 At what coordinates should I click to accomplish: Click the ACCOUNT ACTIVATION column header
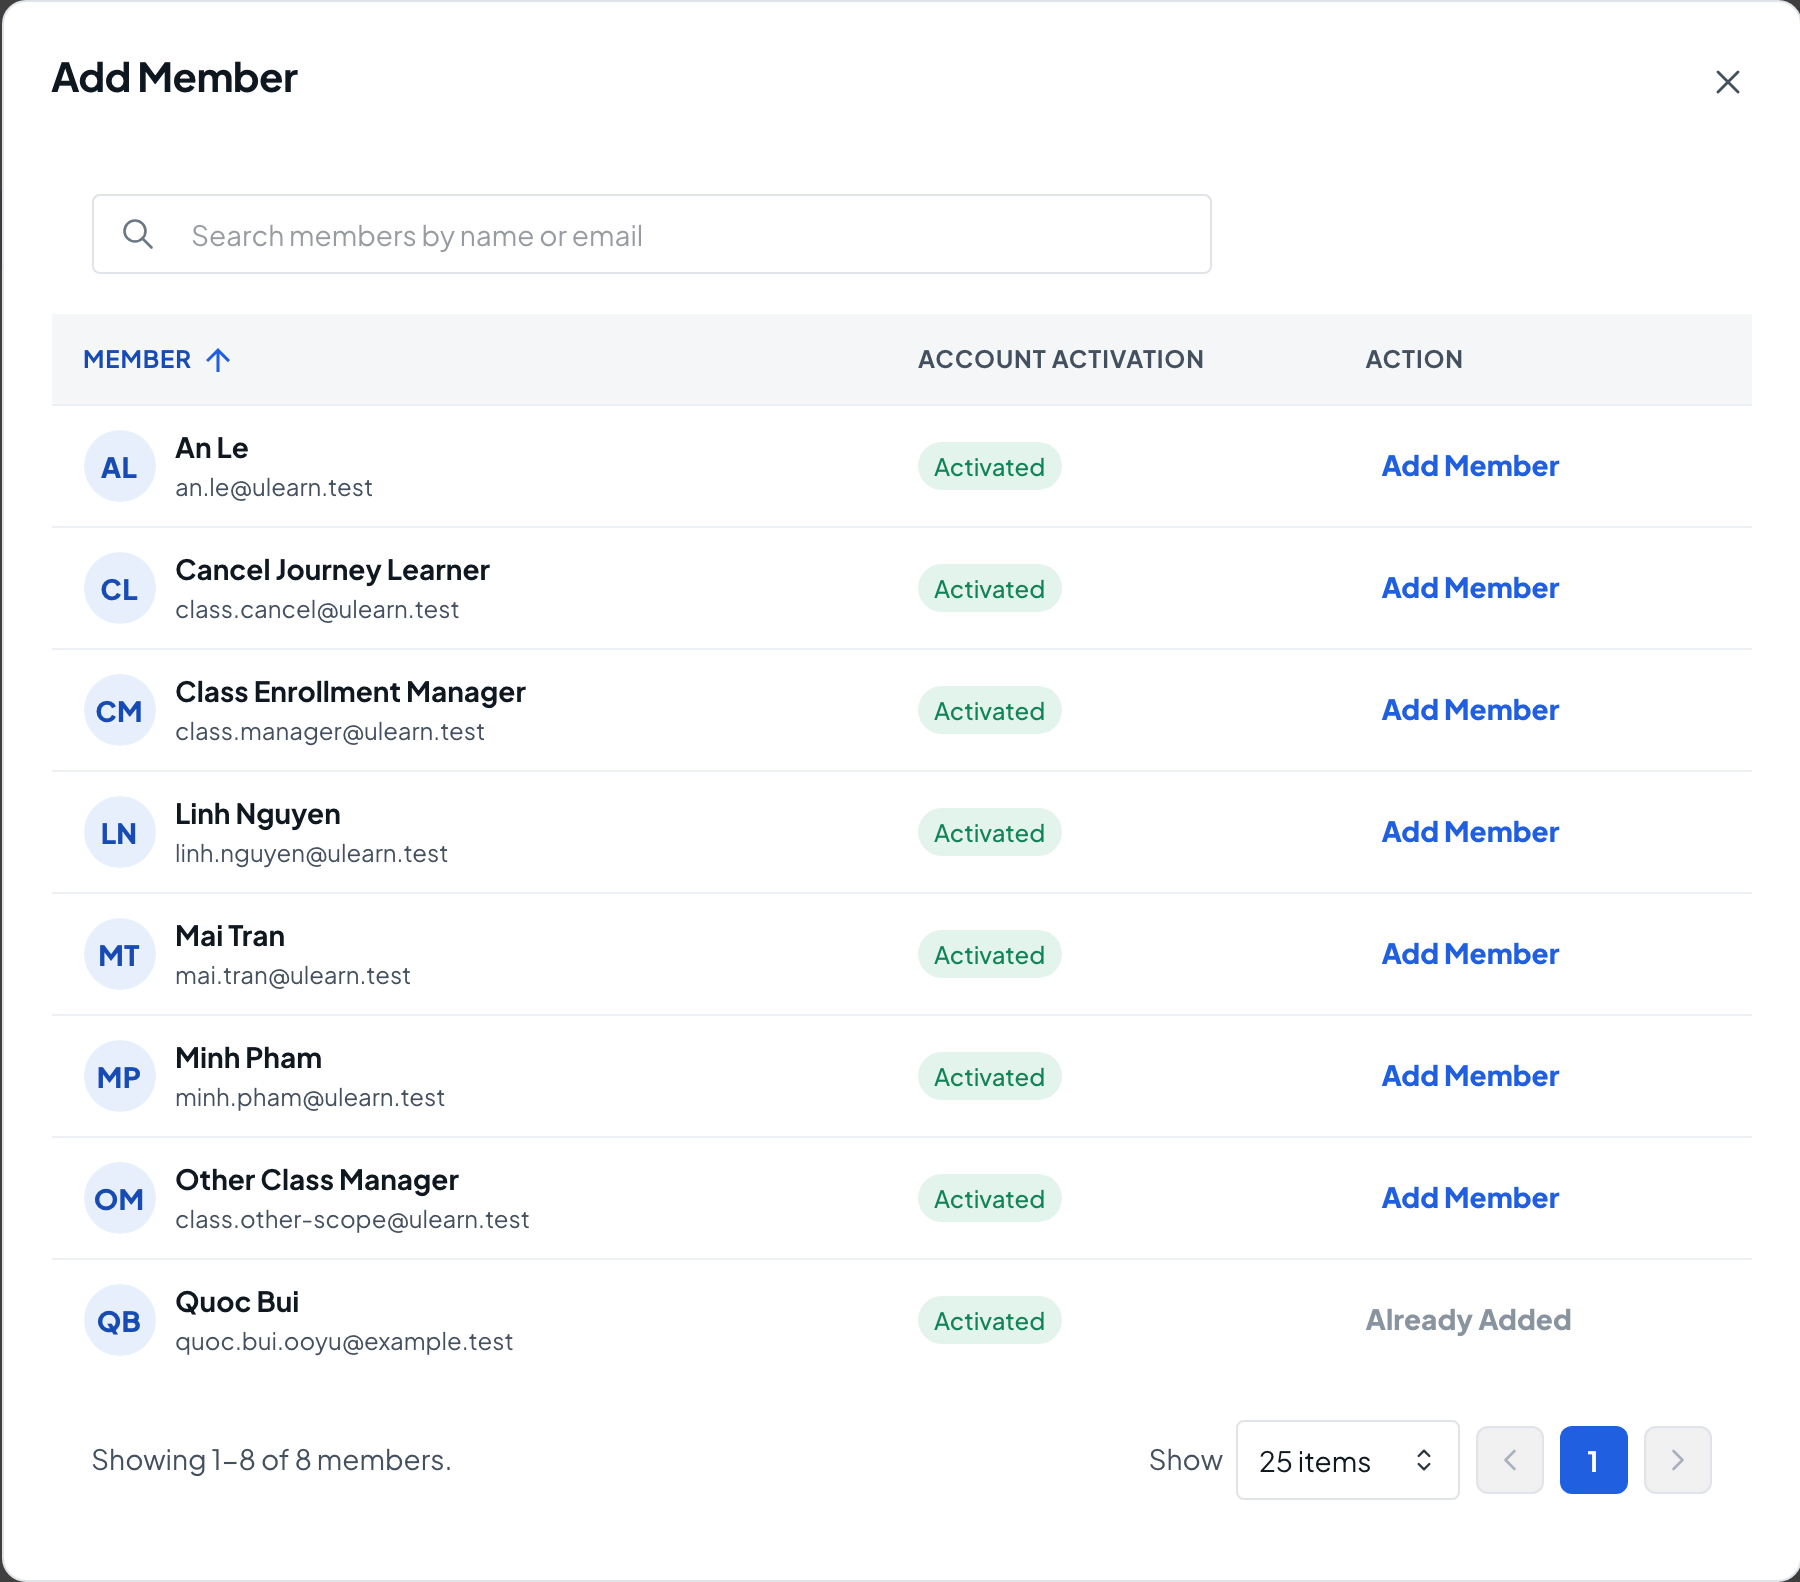[x=1061, y=359]
